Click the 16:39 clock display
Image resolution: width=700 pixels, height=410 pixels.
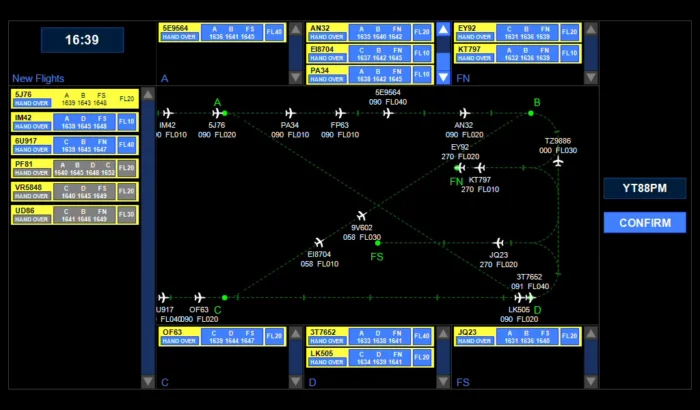pyautogui.click(x=82, y=40)
